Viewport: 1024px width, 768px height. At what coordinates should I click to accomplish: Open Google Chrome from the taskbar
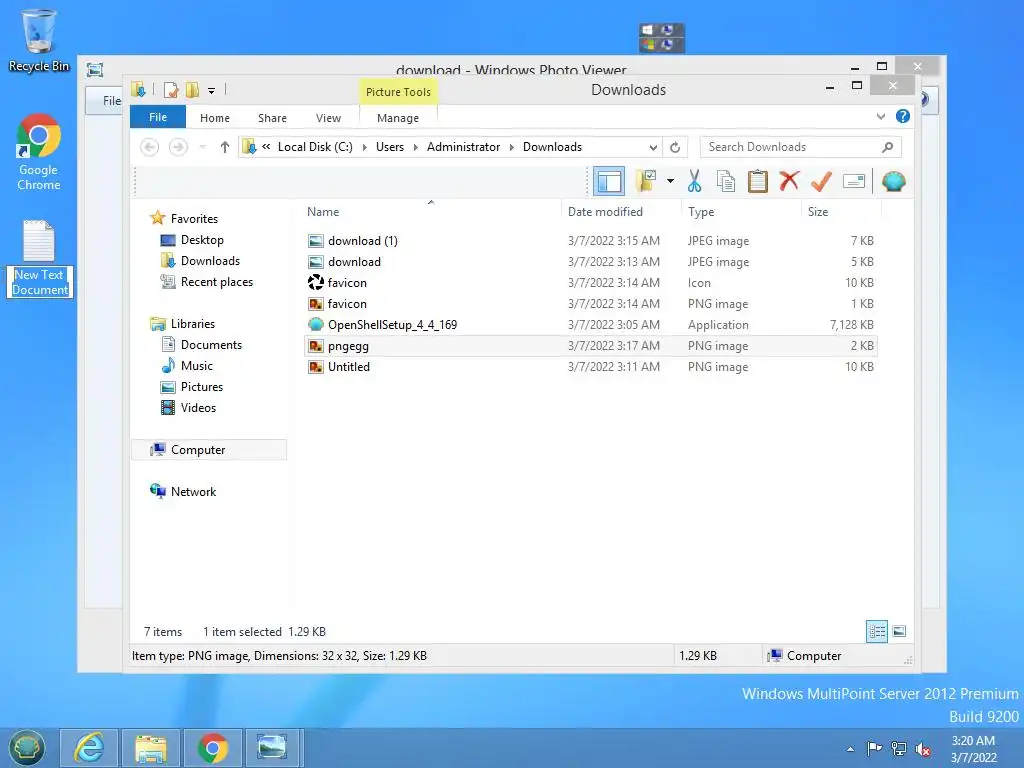tap(213, 748)
